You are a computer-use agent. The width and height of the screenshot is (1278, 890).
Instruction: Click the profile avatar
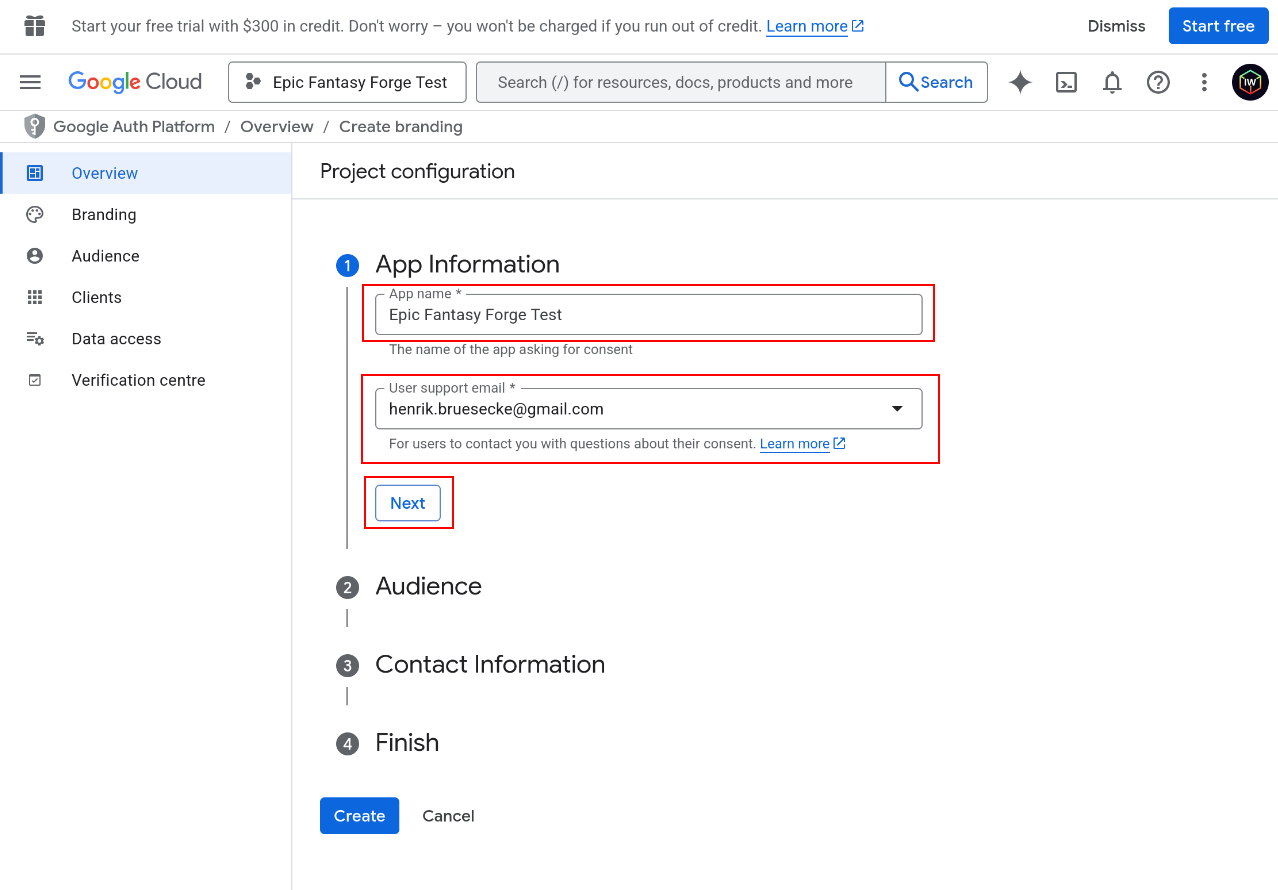1250,82
